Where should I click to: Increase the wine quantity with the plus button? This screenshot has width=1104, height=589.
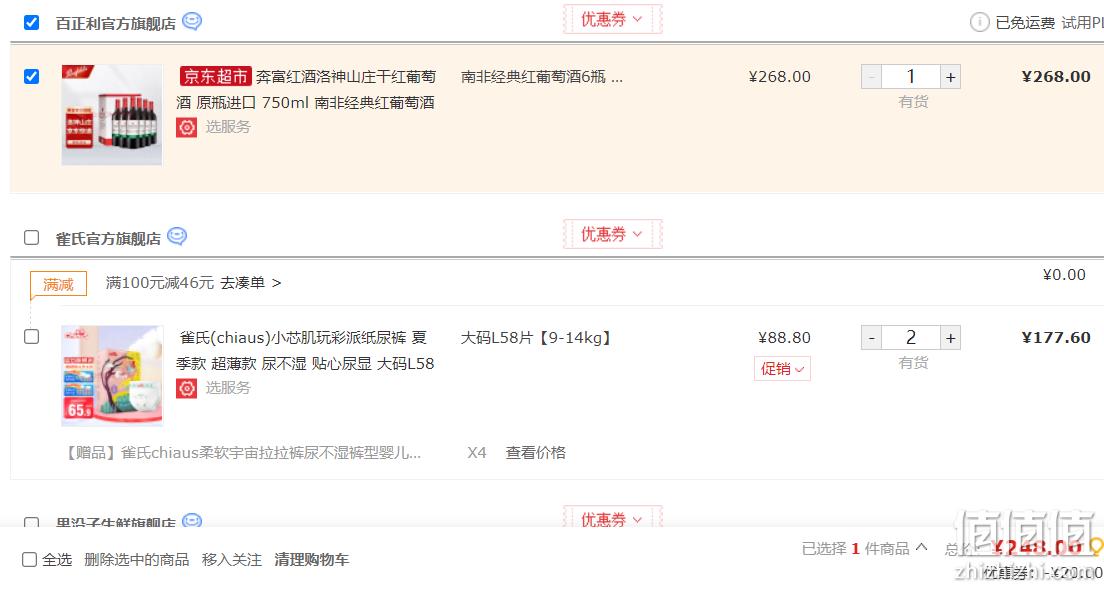(x=951, y=77)
